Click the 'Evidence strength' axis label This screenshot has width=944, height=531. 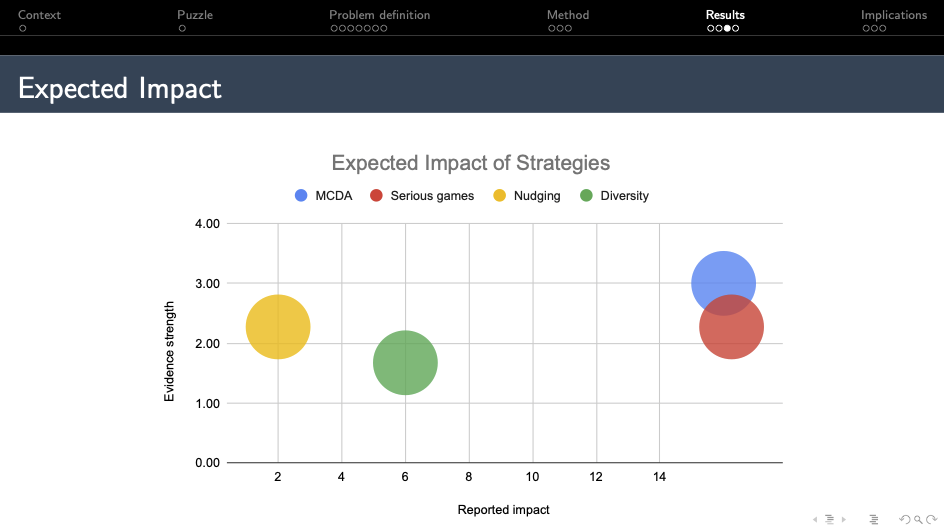click(169, 351)
